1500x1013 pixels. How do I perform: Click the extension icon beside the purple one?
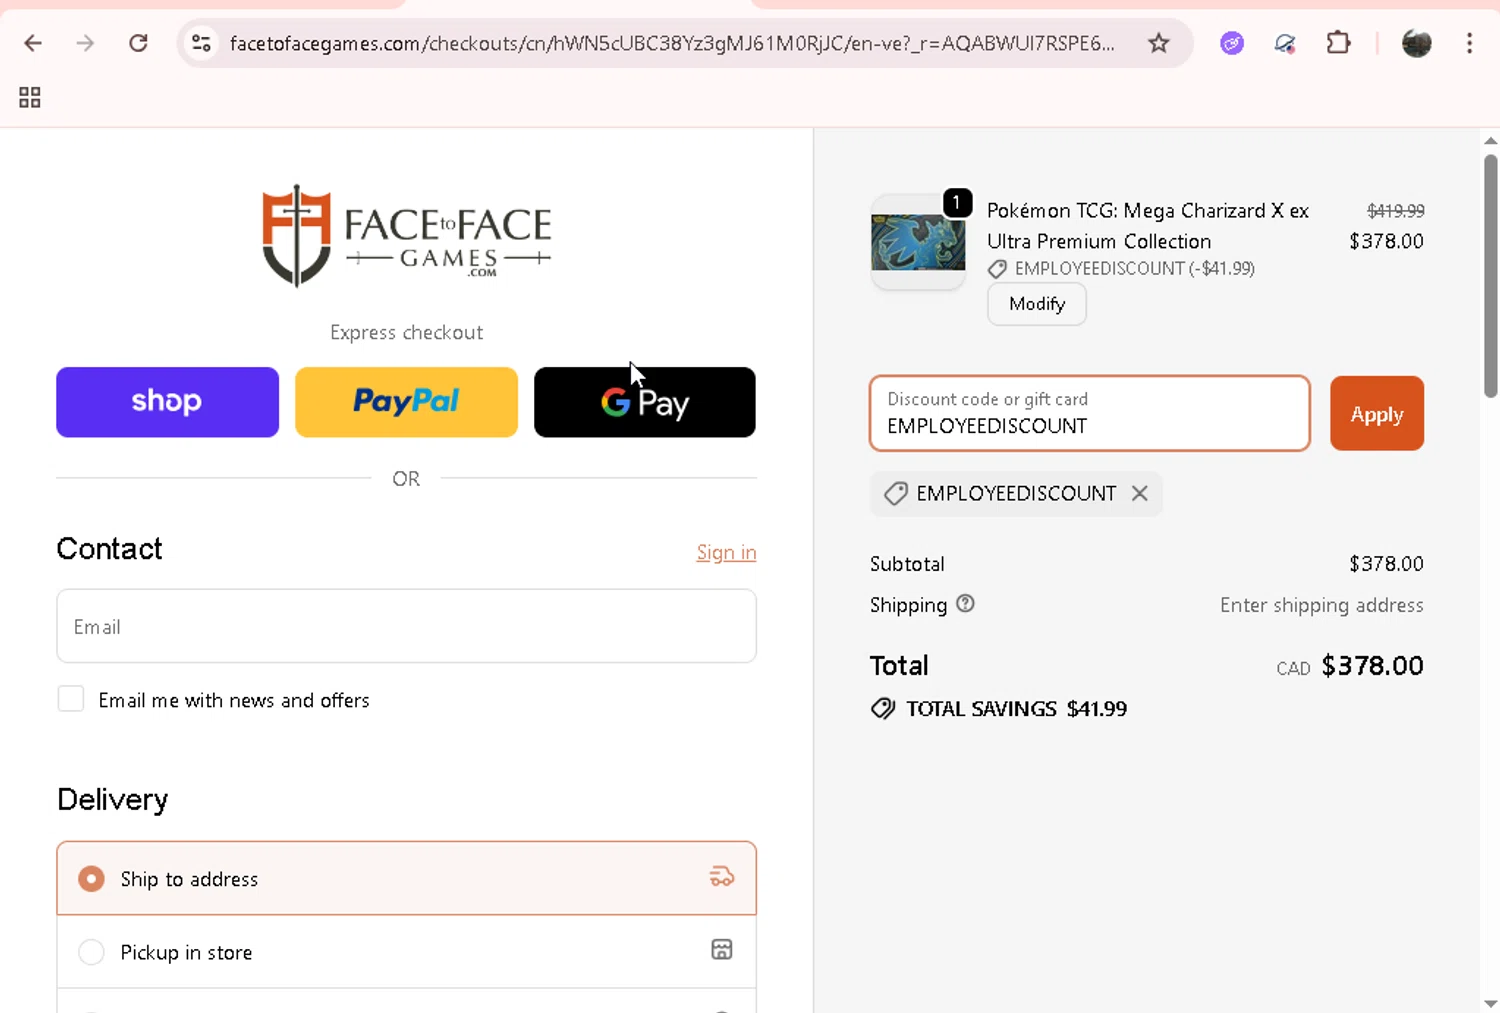pyautogui.click(x=1285, y=43)
